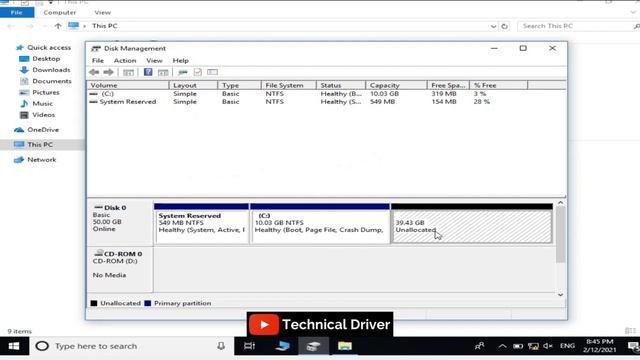Select View tab in File Explorer ribbon

(102, 12)
